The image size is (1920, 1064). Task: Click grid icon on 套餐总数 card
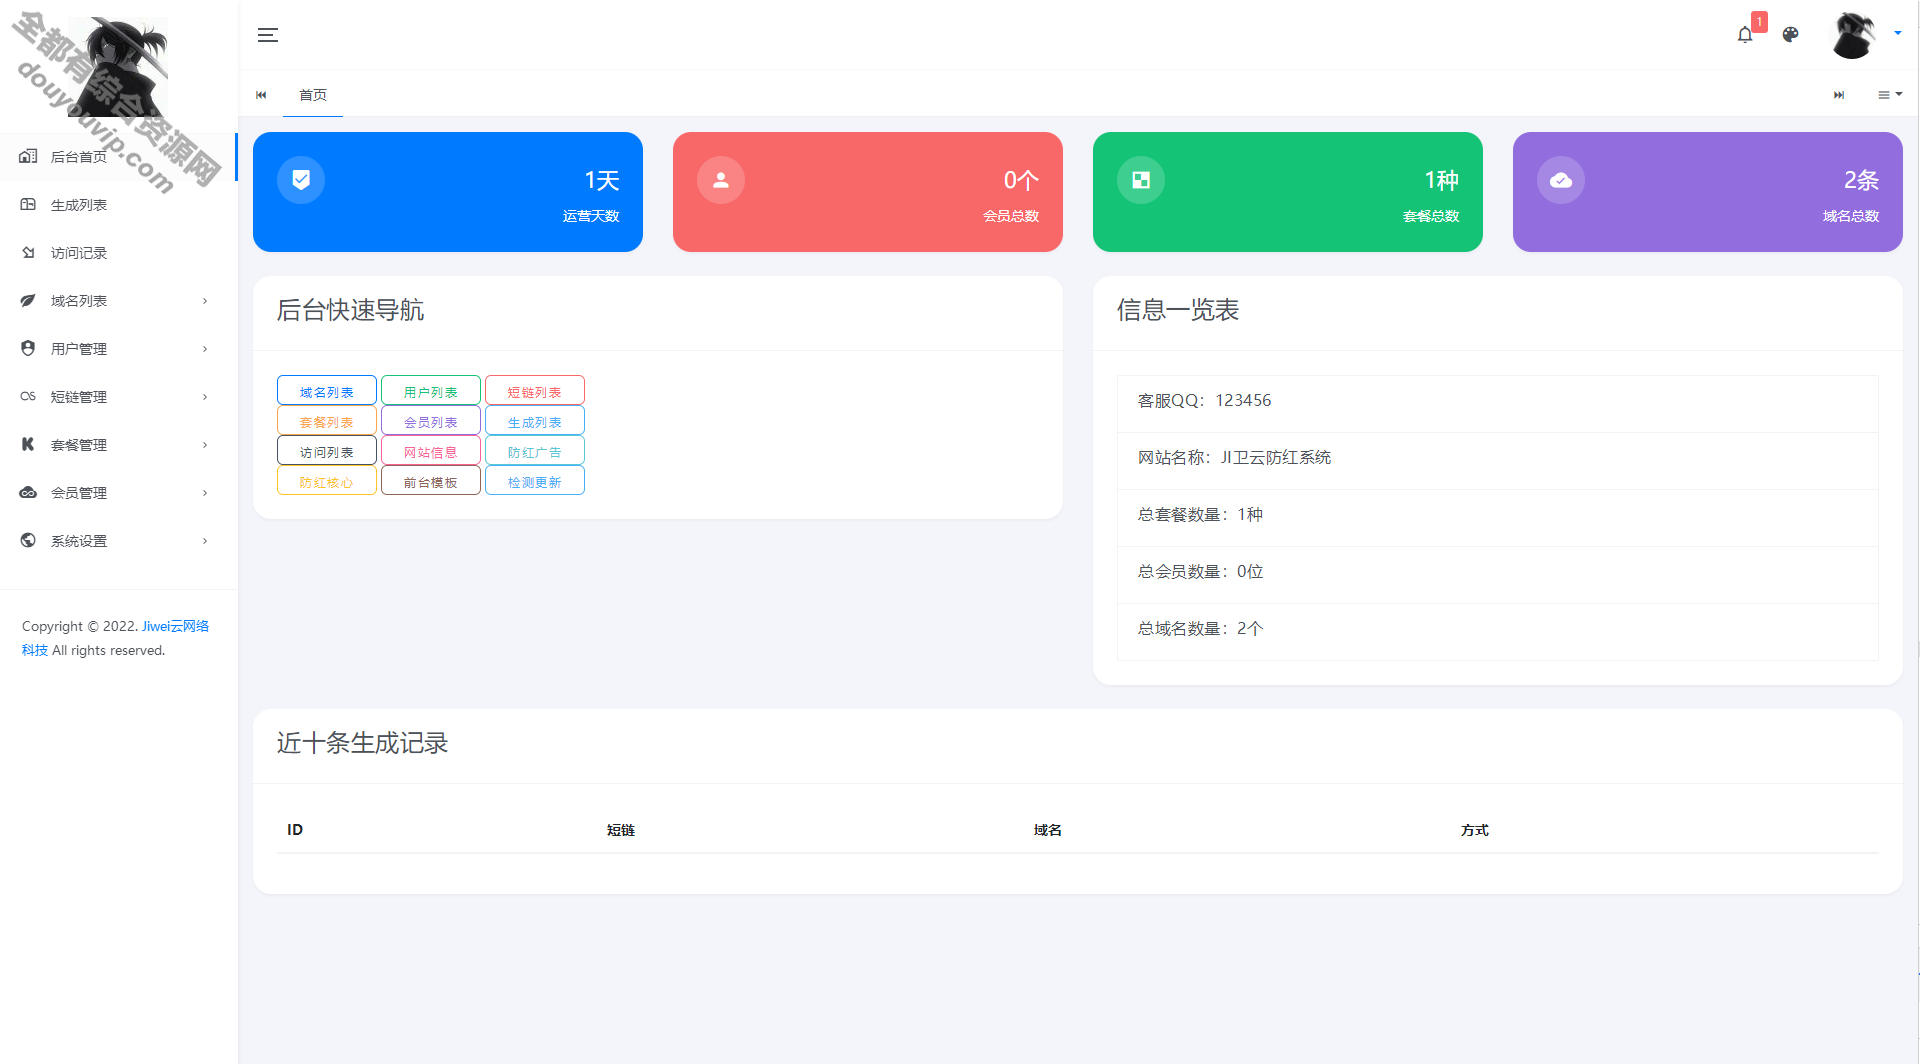[1141, 180]
